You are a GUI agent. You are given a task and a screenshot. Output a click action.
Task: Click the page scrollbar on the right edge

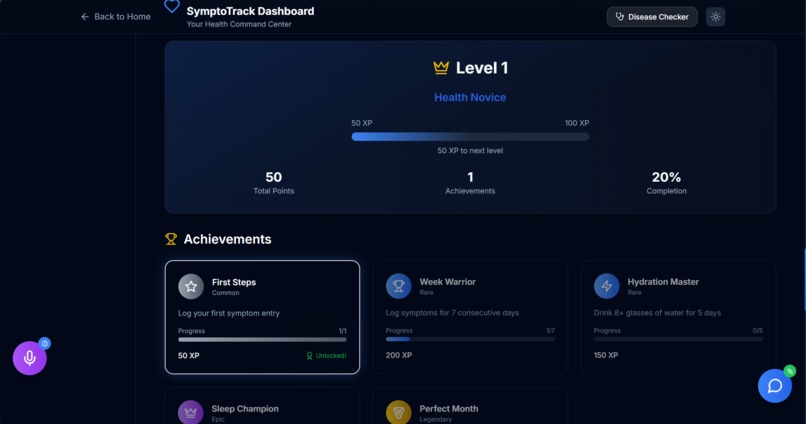[804, 280]
